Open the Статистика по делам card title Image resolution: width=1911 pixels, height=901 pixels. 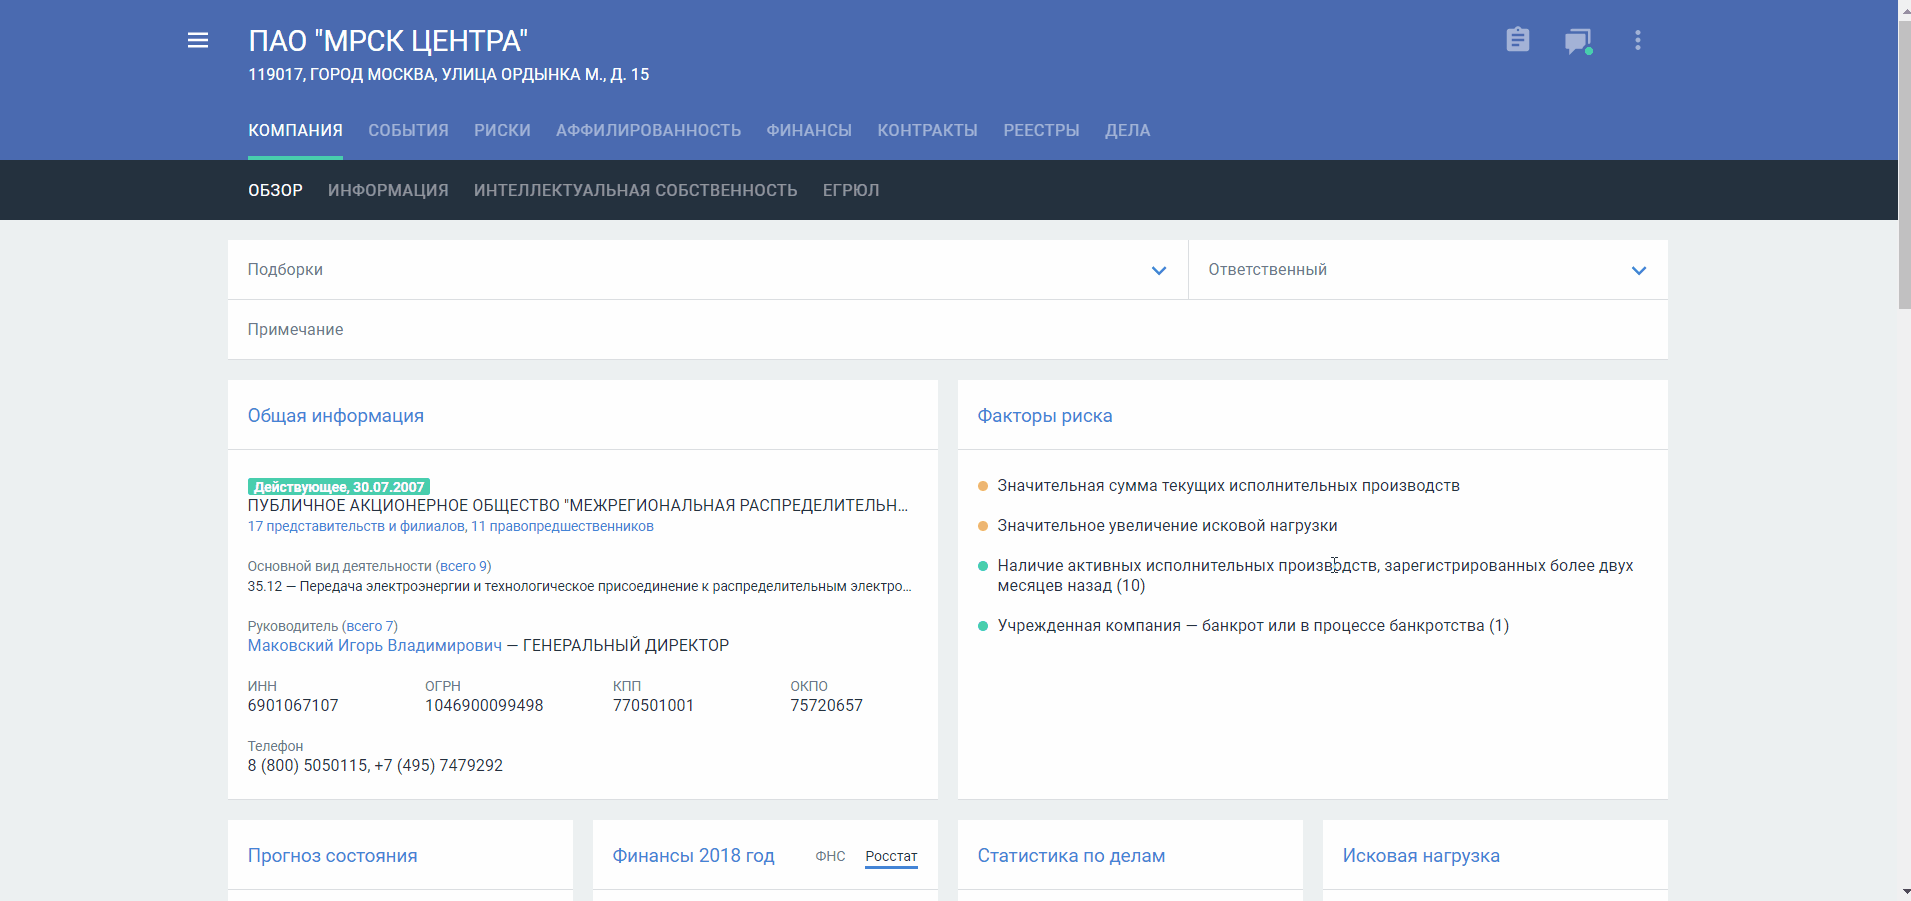tap(1071, 856)
